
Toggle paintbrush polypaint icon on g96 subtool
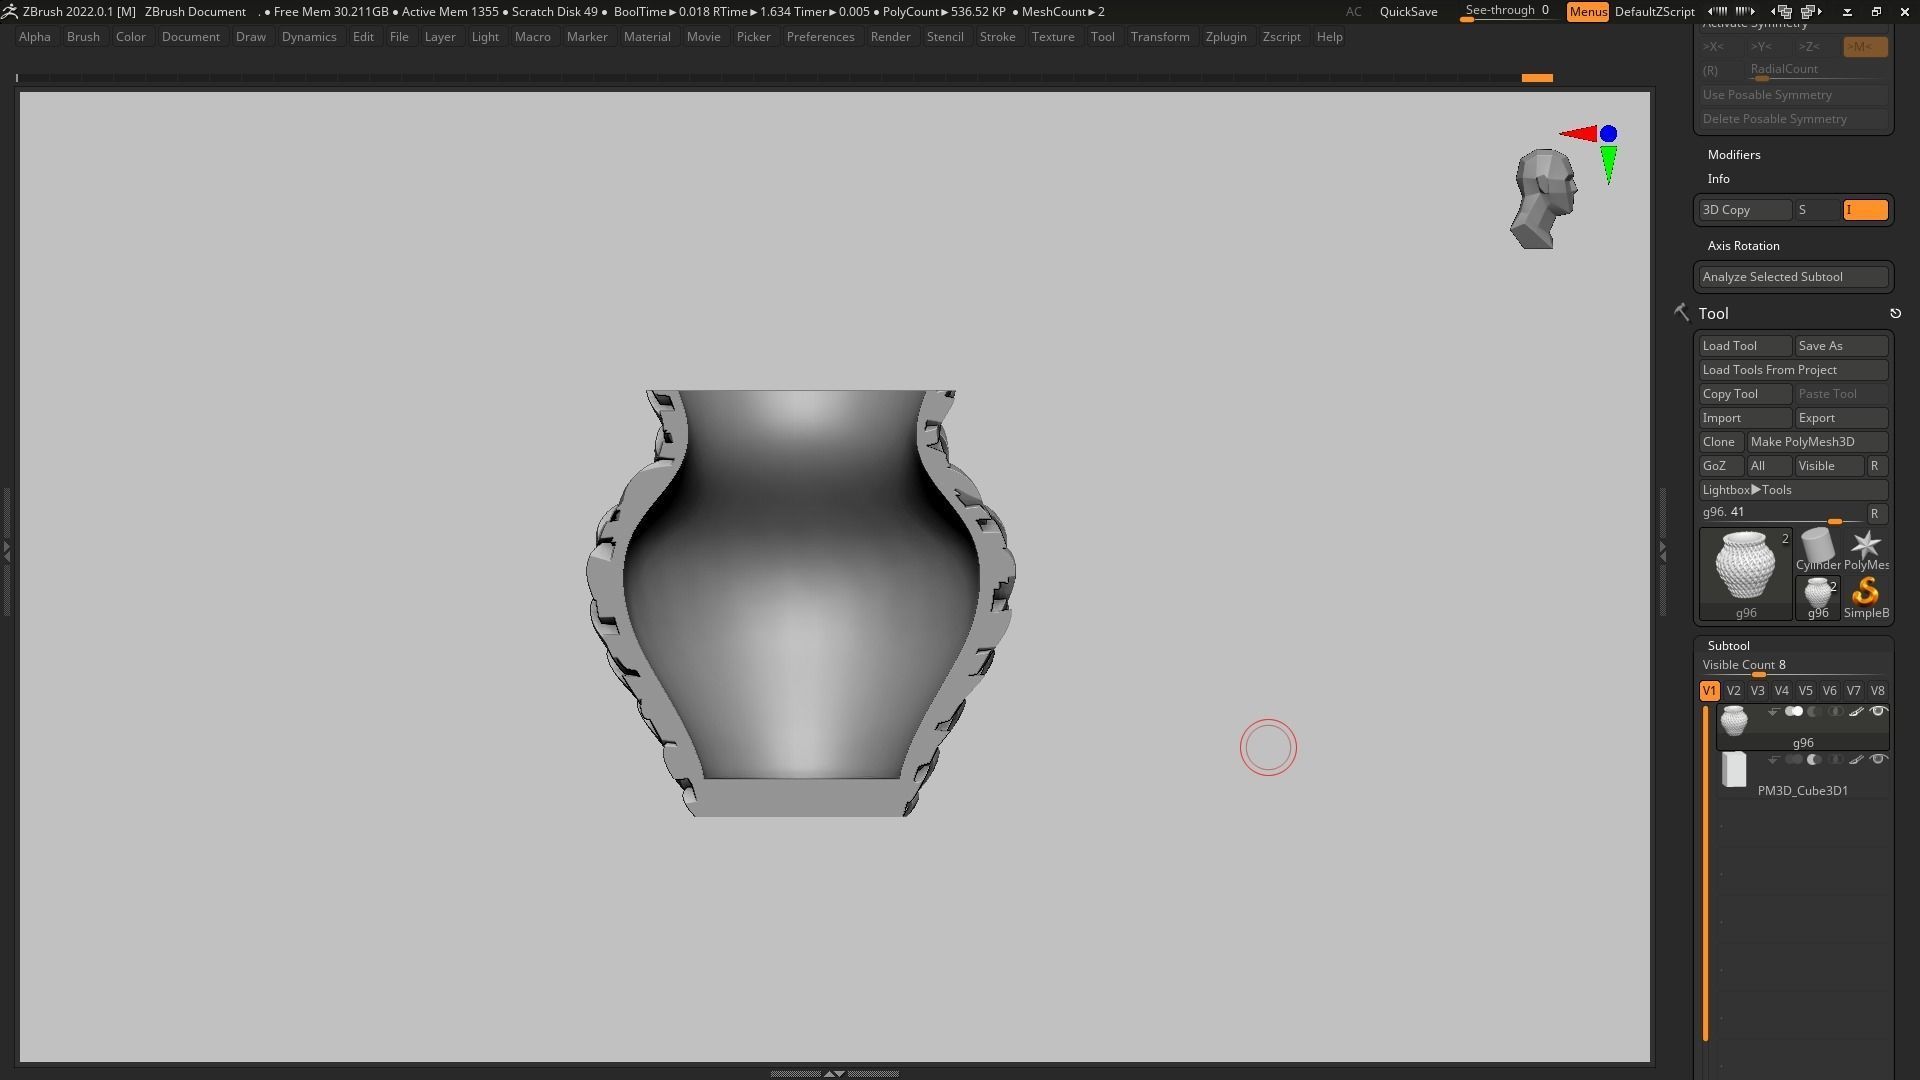(1856, 712)
